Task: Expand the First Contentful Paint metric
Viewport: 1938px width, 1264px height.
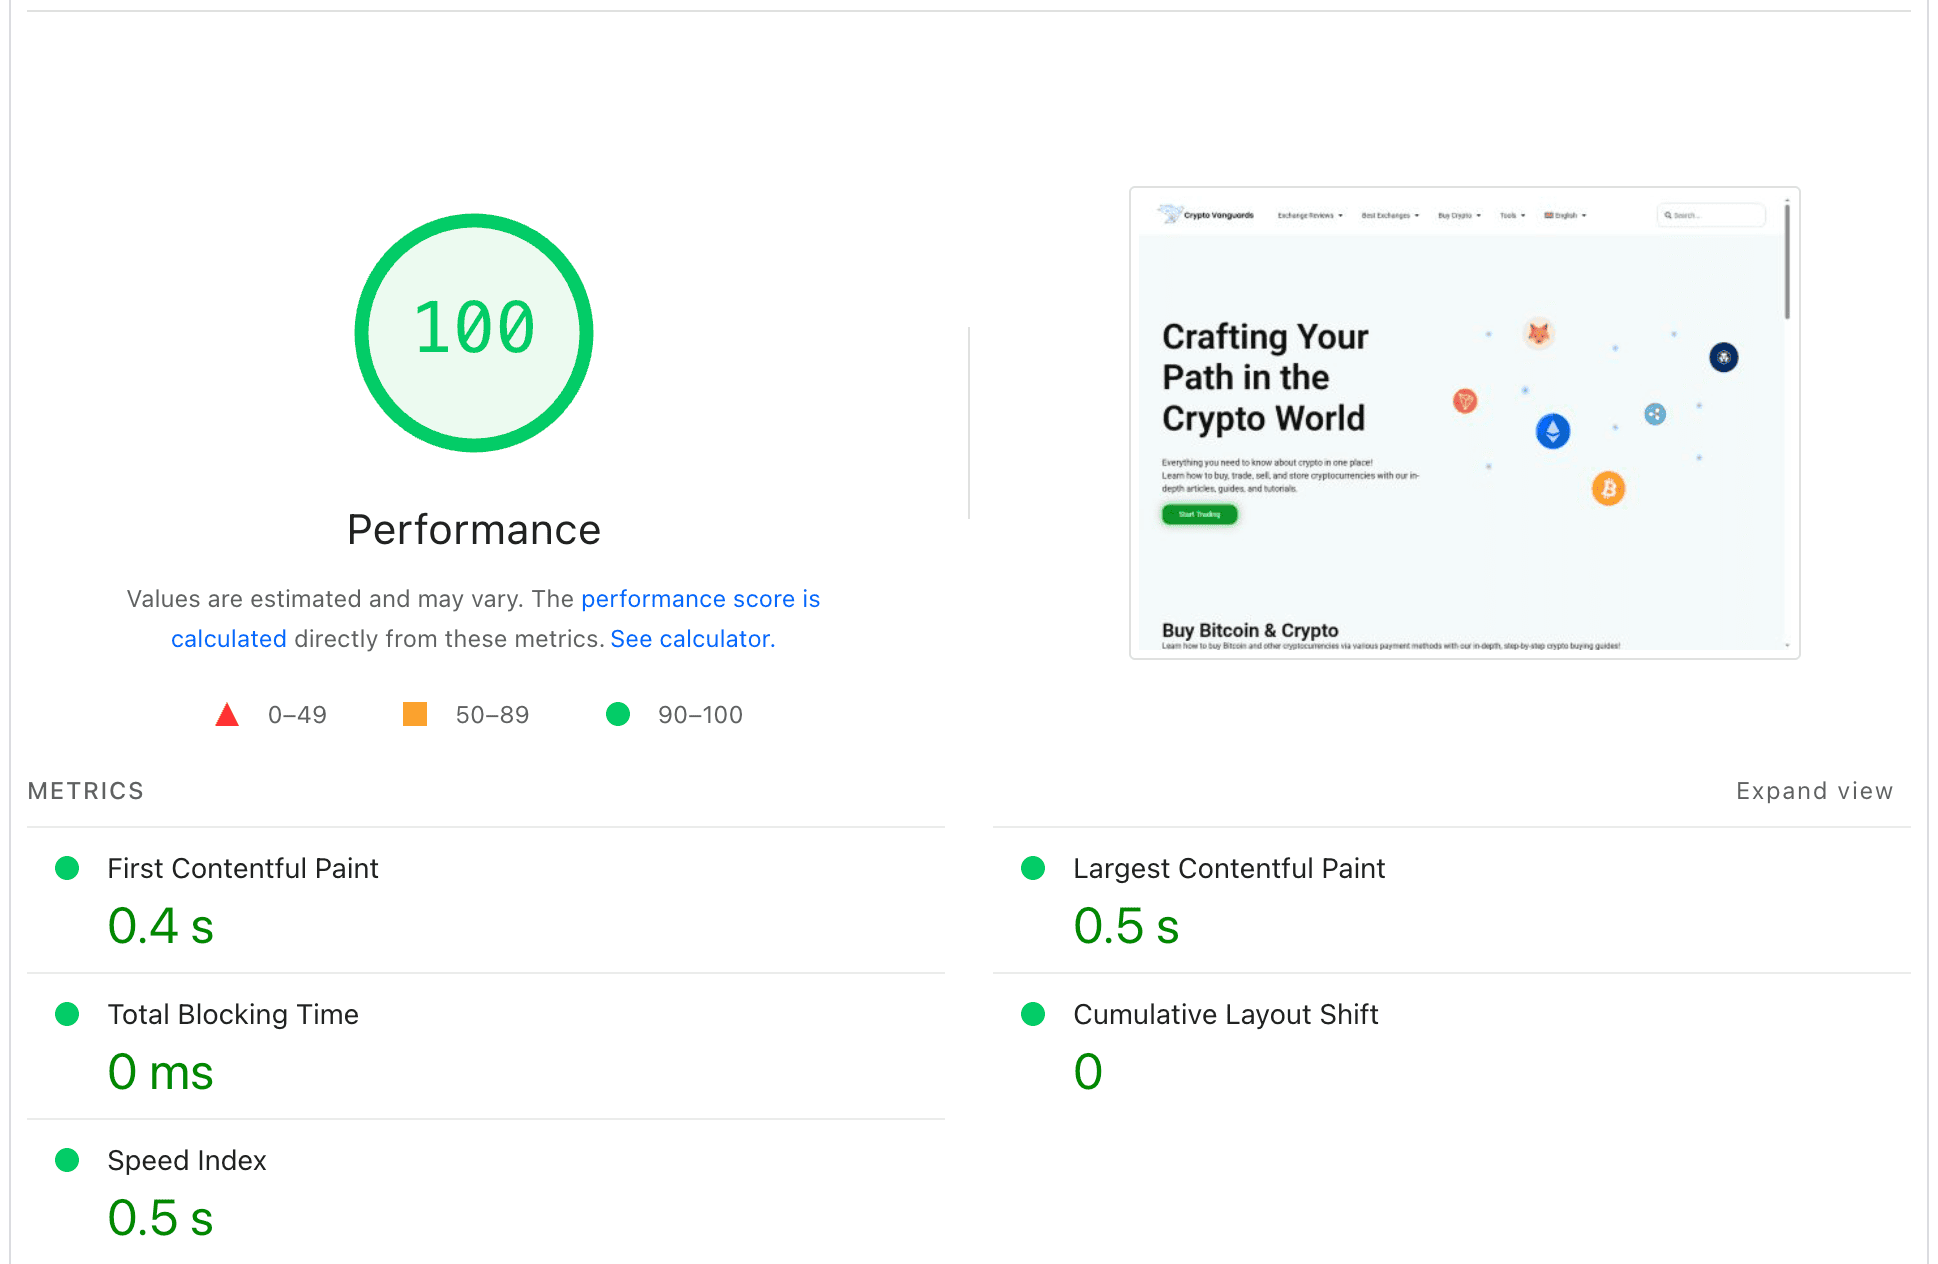Action: 243,868
